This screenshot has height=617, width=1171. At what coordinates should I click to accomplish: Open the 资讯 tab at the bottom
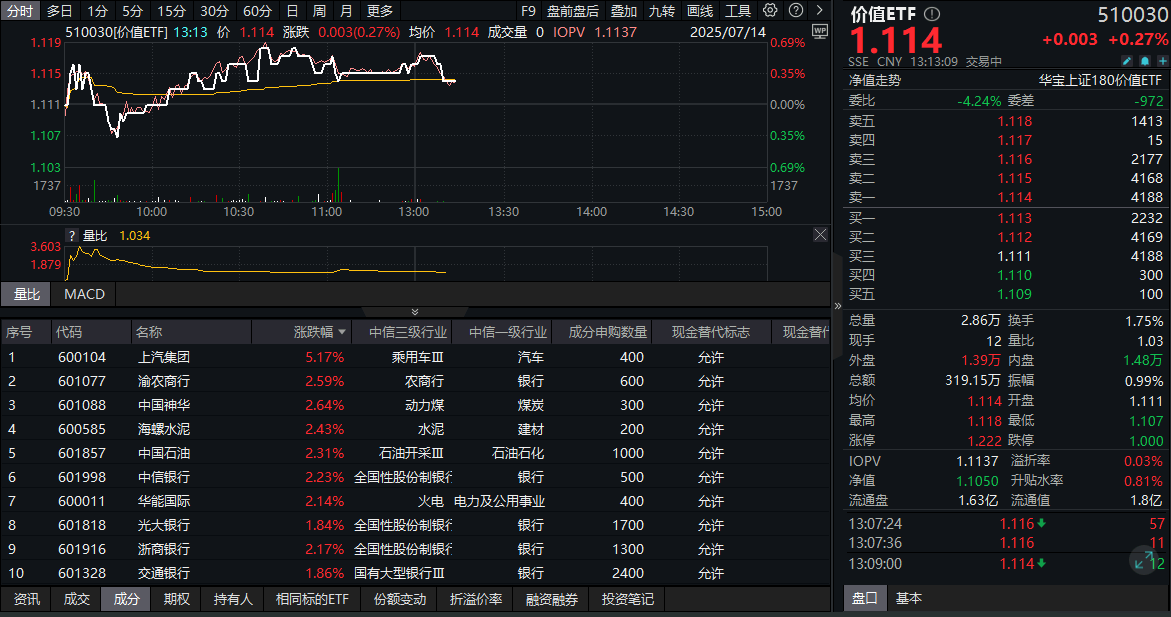point(25,600)
